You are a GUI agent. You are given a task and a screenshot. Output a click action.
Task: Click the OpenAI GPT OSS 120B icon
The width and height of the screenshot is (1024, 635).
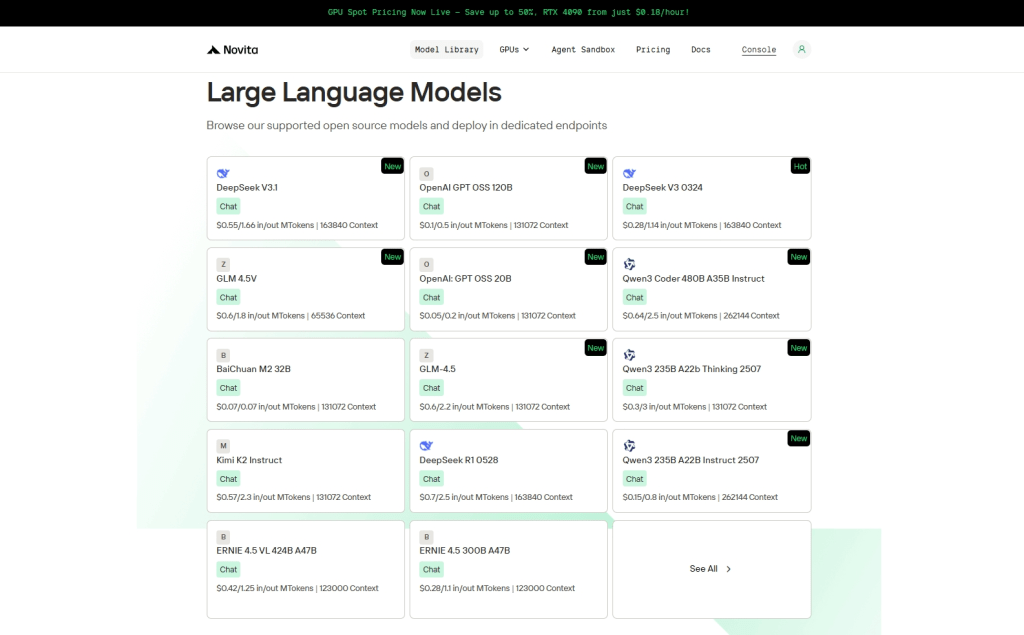(x=426, y=173)
